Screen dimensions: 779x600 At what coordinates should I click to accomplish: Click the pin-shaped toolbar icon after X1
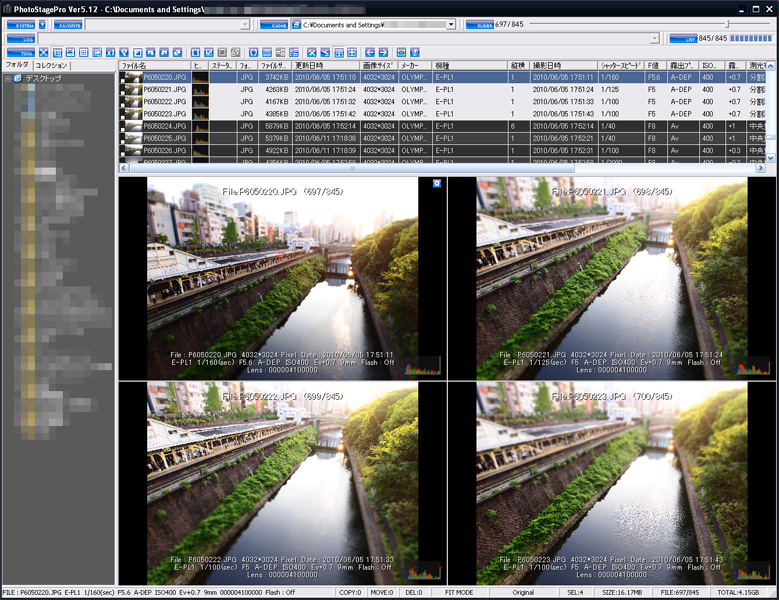pyautogui.click(x=124, y=53)
